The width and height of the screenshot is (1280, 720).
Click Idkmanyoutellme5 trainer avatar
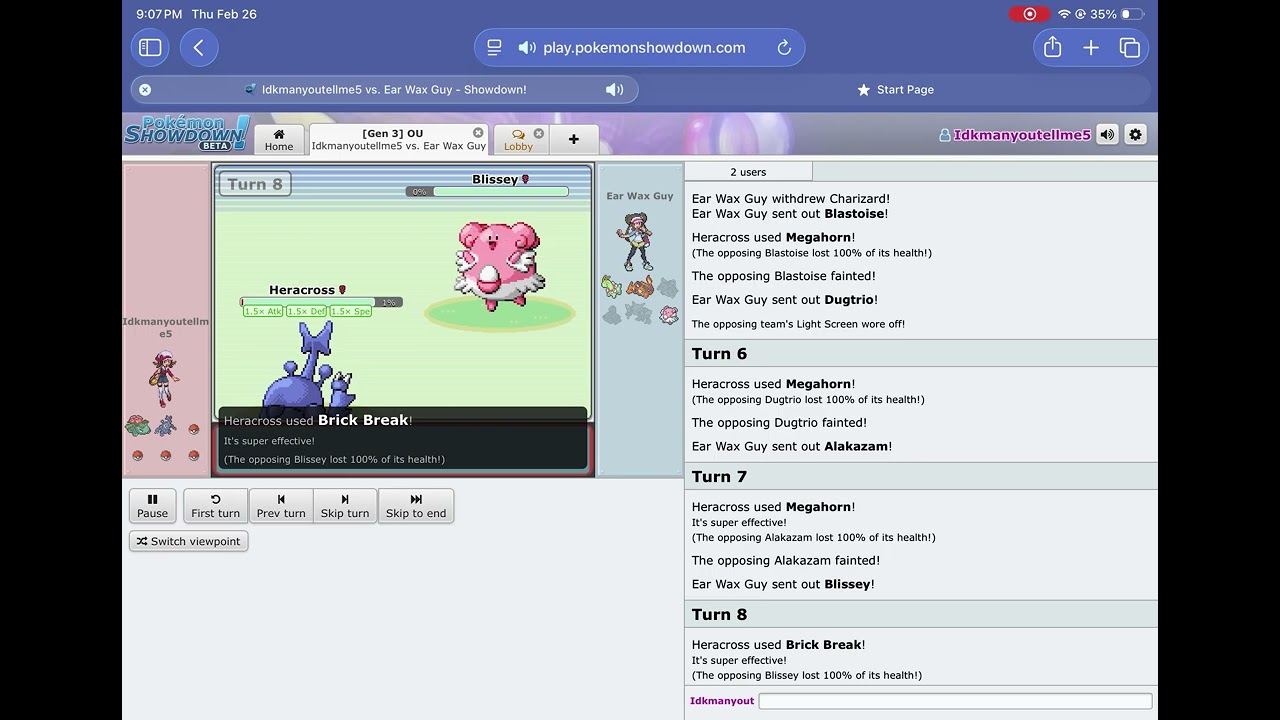click(163, 378)
